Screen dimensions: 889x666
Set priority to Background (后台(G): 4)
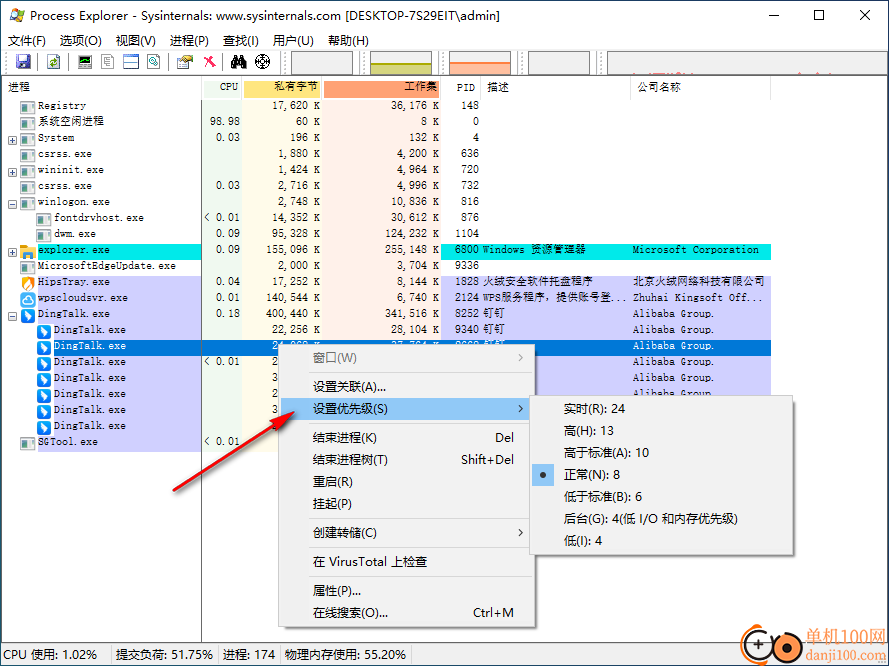click(x=661, y=519)
